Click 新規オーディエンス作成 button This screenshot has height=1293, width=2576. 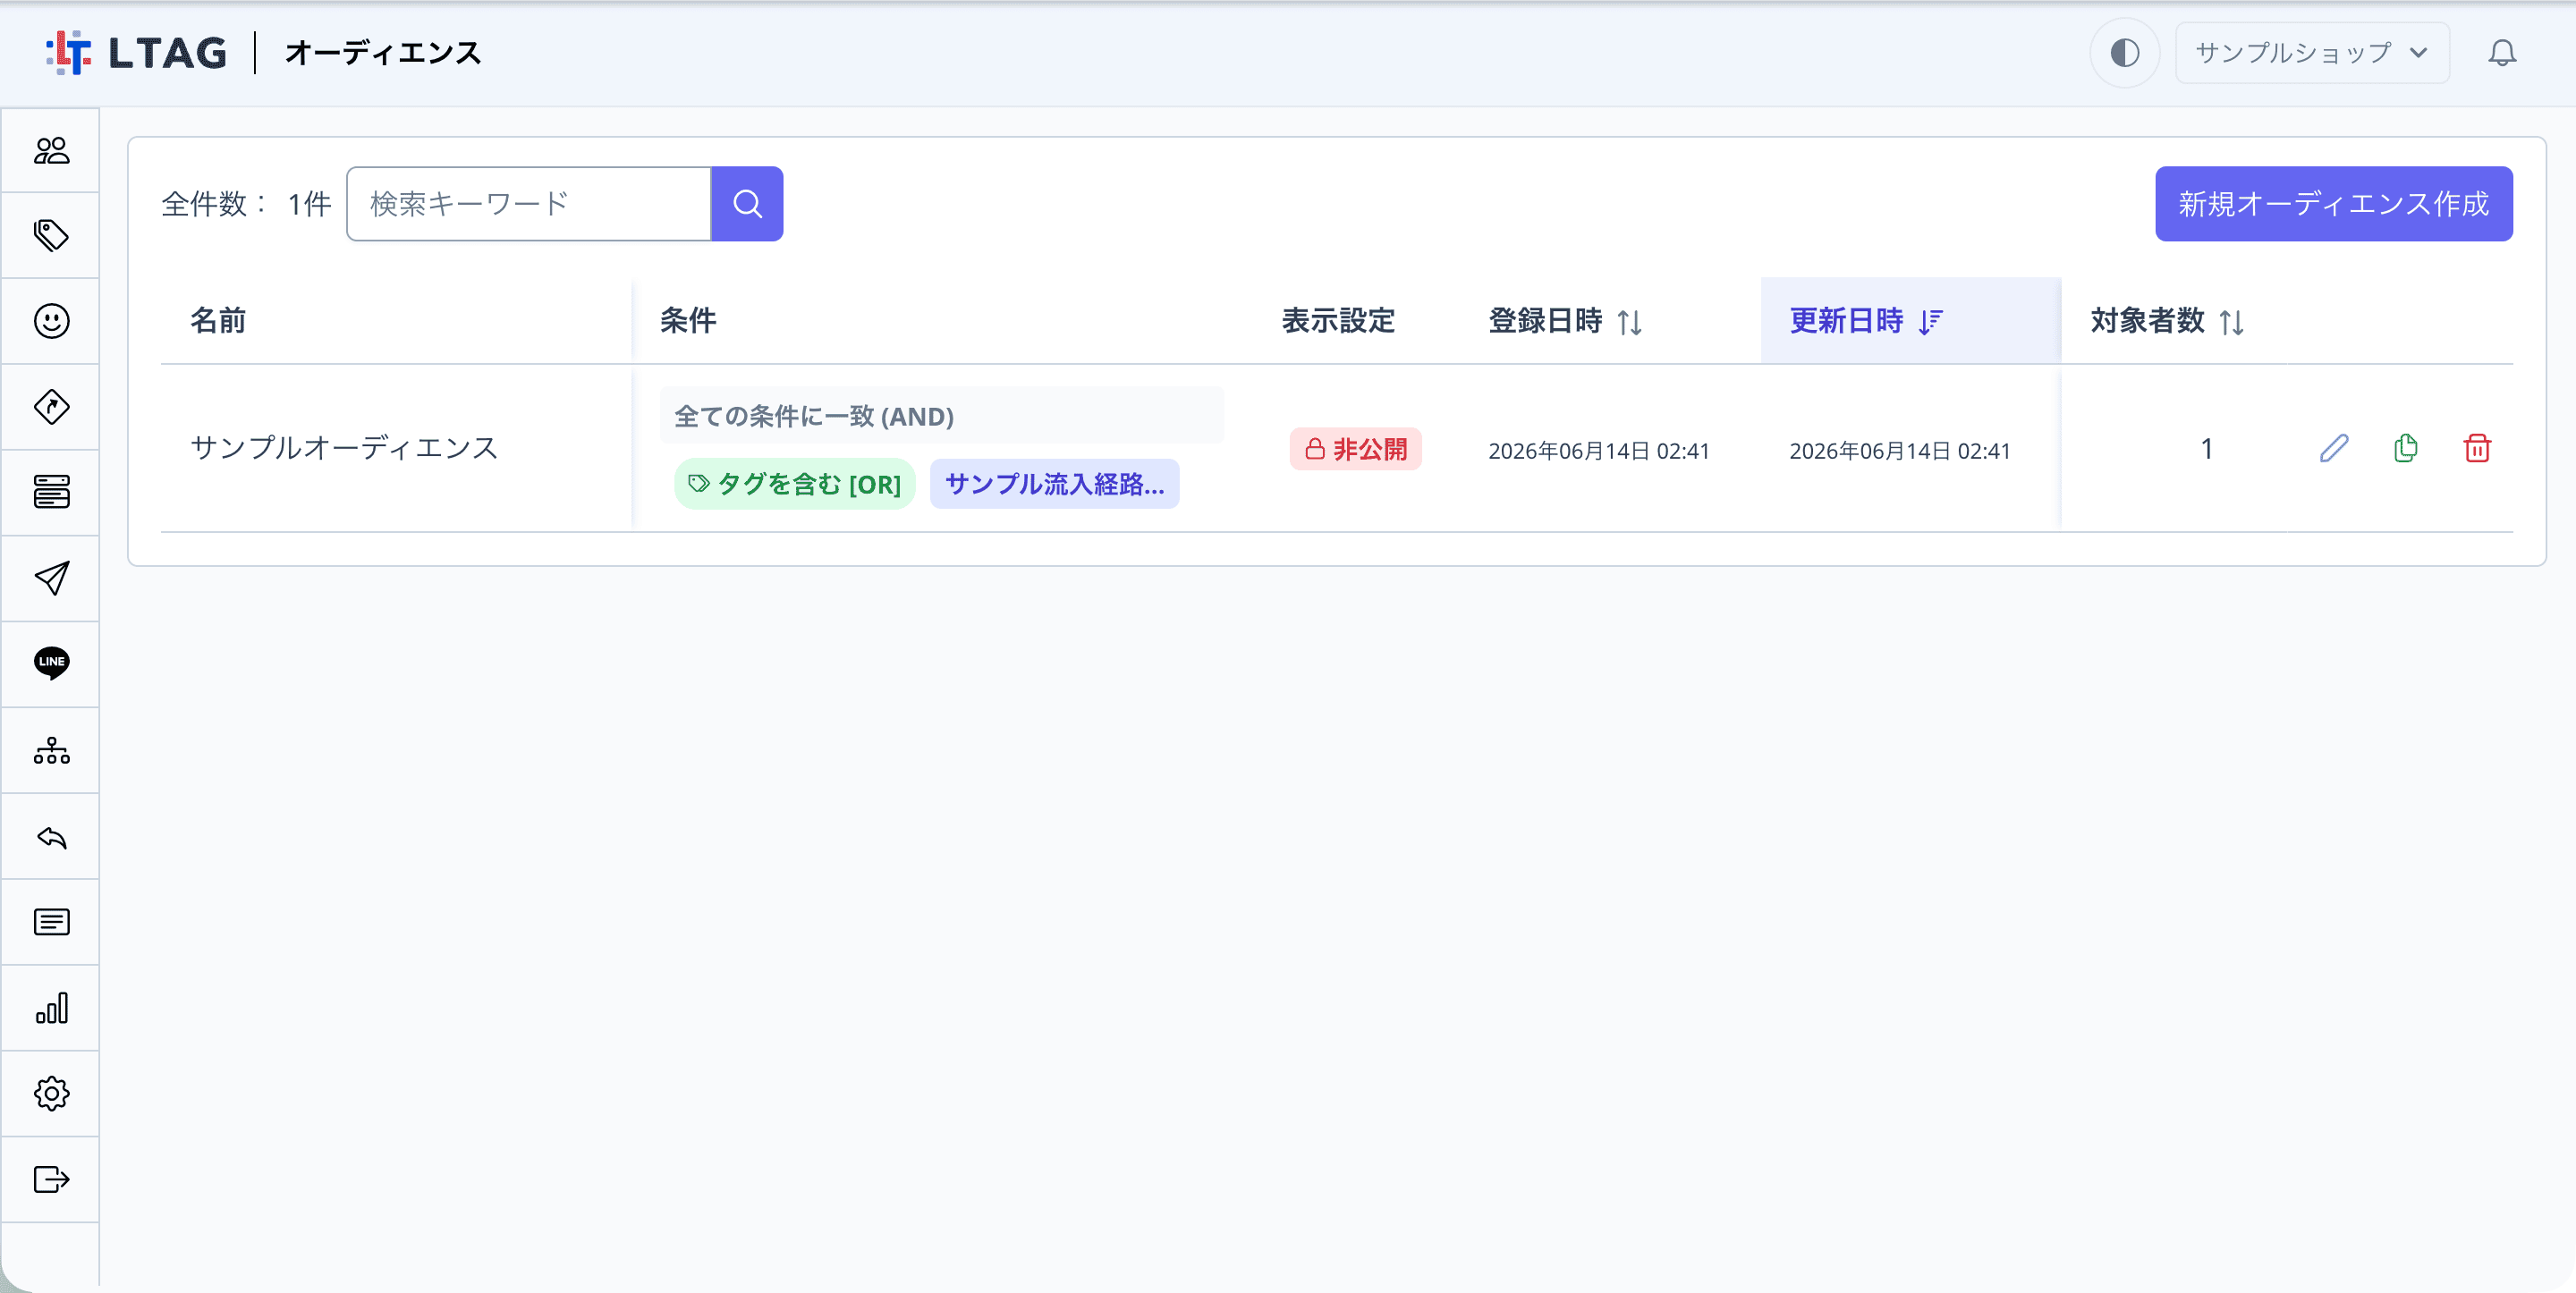point(2333,204)
